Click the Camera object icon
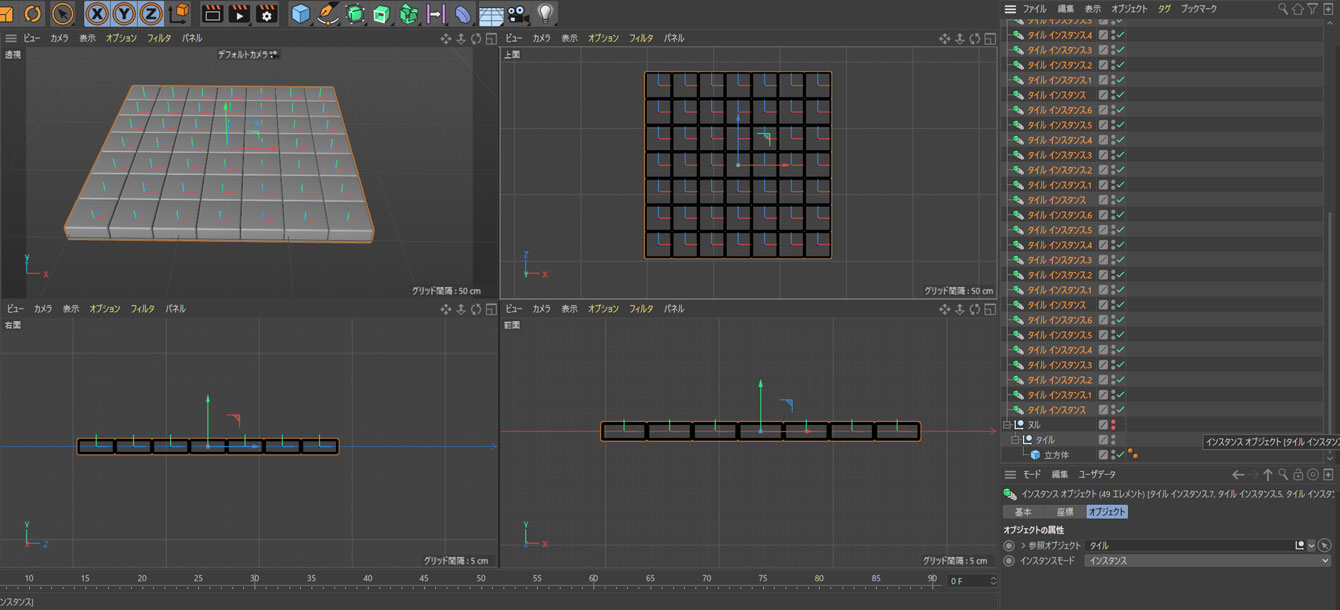The height and width of the screenshot is (610, 1340). tap(517, 14)
